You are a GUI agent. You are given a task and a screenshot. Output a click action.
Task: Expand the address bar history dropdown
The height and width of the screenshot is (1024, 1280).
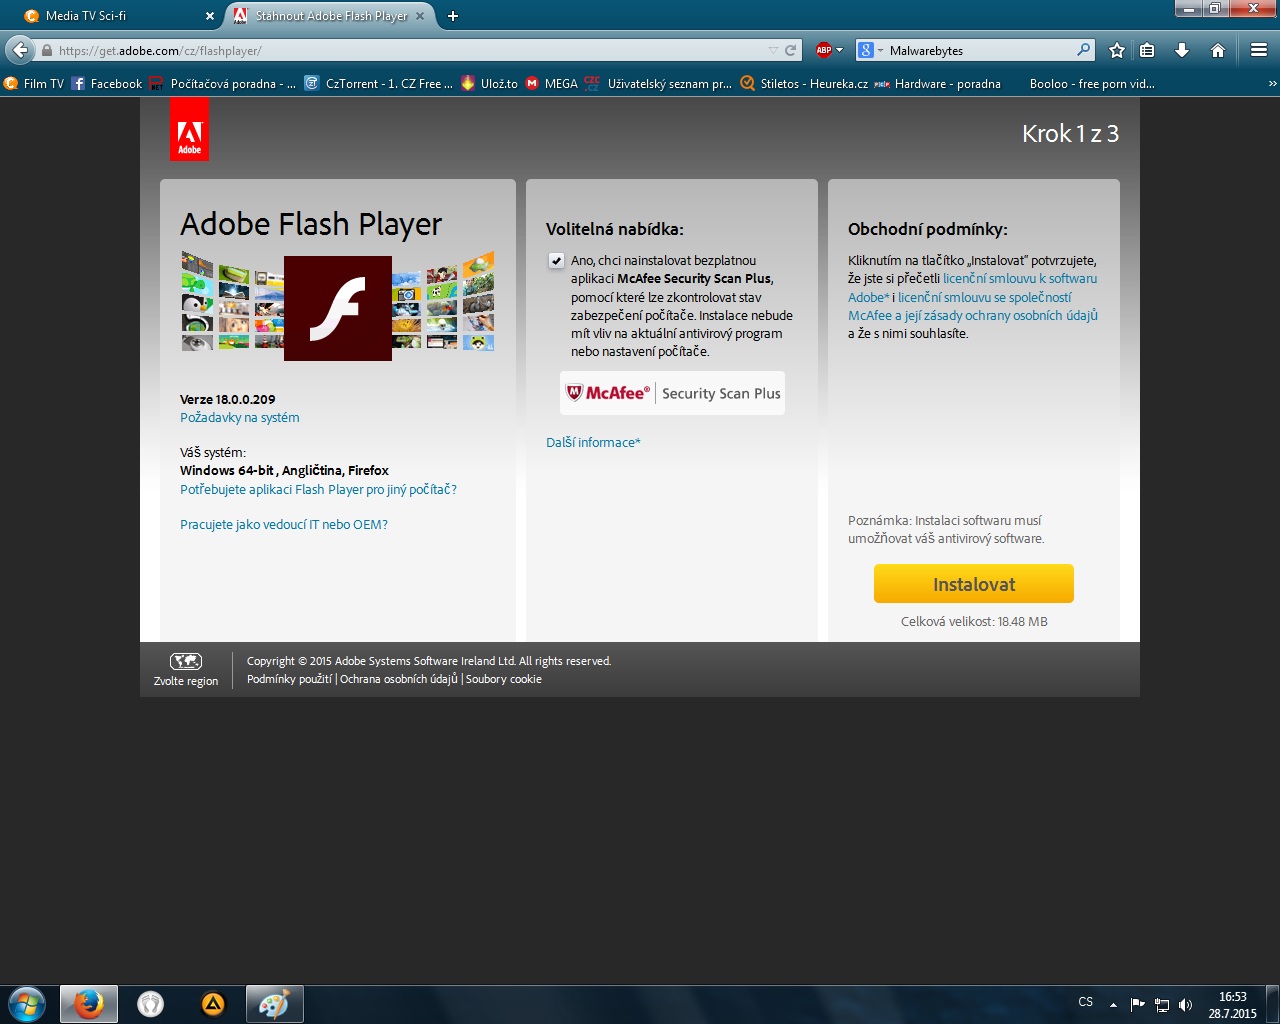773,50
